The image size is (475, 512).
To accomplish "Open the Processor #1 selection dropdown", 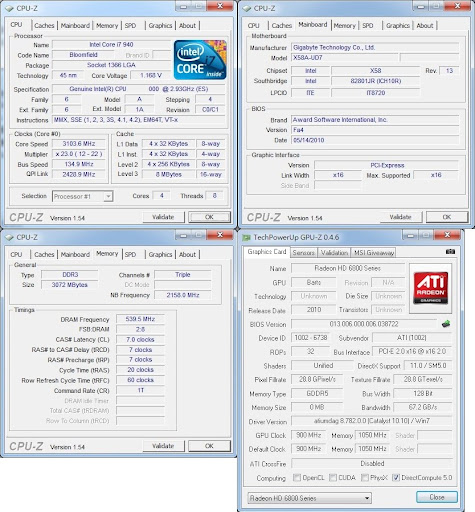I will click(83, 196).
